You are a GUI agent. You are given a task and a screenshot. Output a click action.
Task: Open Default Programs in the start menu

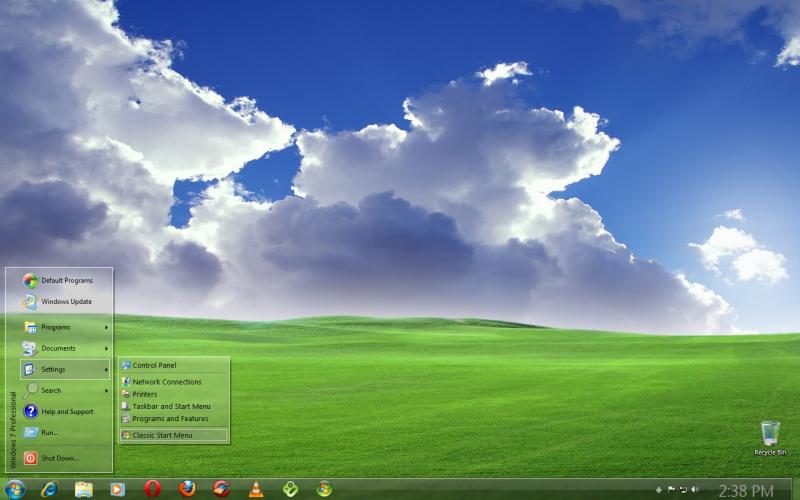coord(65,280)
